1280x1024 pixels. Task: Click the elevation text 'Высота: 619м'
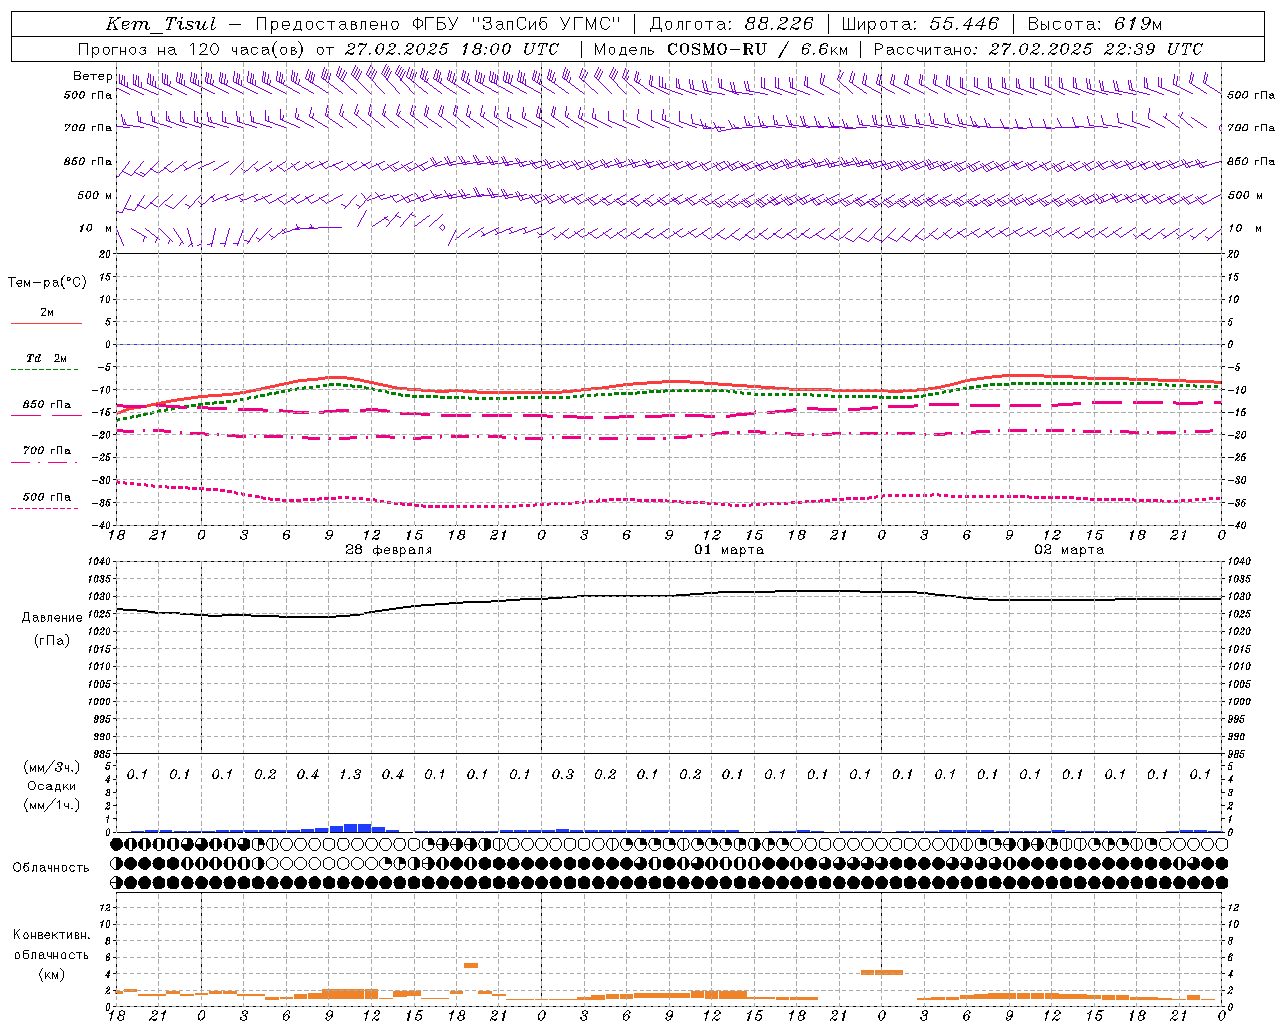tap(1095, 24)
